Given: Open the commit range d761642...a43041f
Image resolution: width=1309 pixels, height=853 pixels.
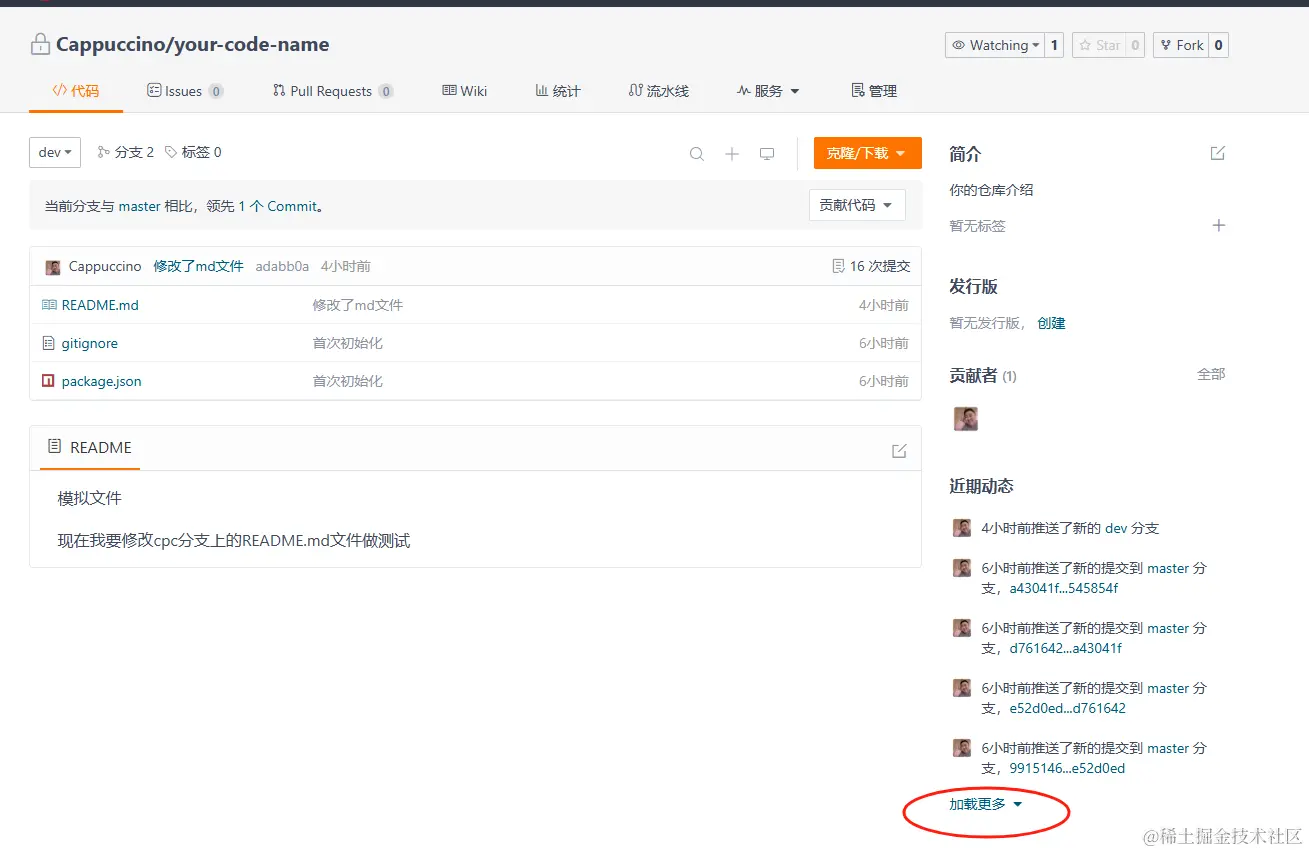Looking at the screenshot, I should 1066,648.
